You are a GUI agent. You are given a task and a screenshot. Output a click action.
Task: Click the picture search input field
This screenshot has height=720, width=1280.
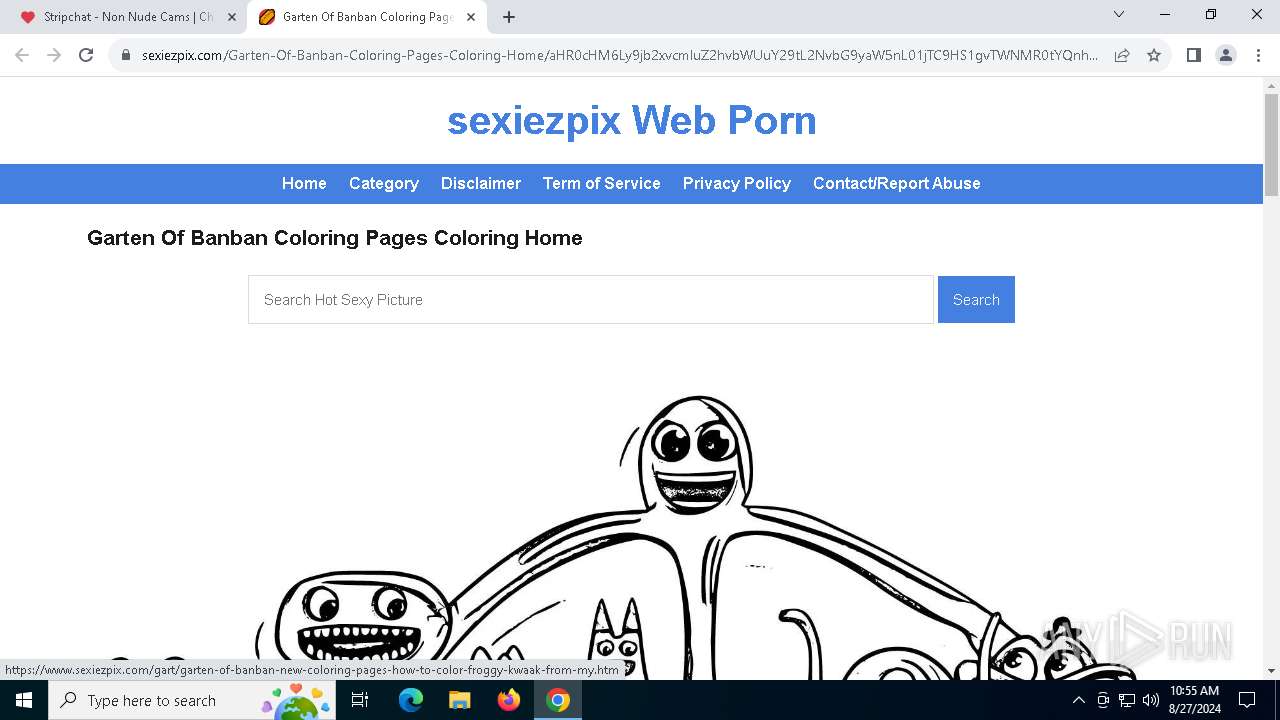point(591,299)
